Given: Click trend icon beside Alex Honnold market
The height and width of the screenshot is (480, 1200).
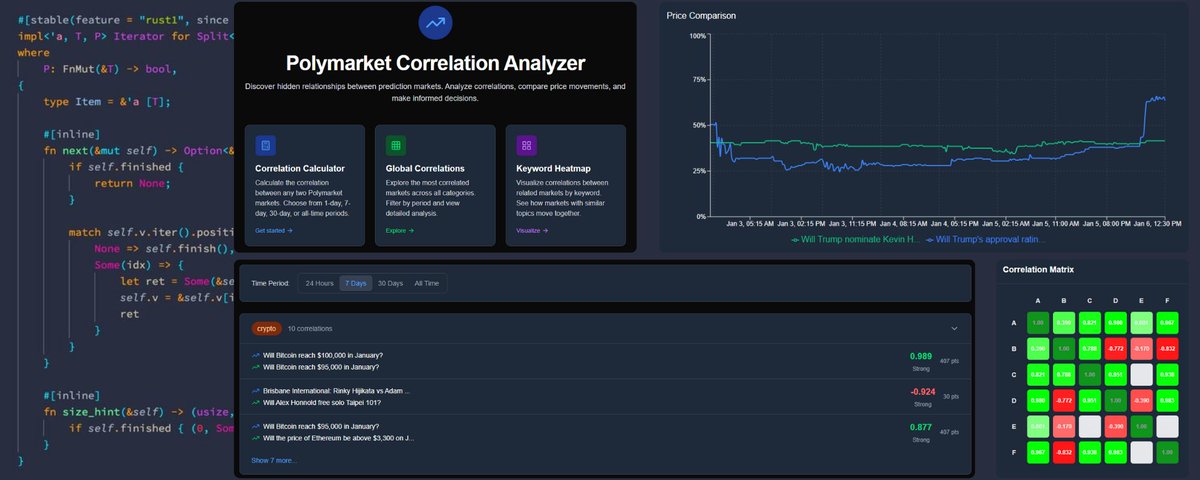Looking at the screenshot, I should click(x=256, y=402).
